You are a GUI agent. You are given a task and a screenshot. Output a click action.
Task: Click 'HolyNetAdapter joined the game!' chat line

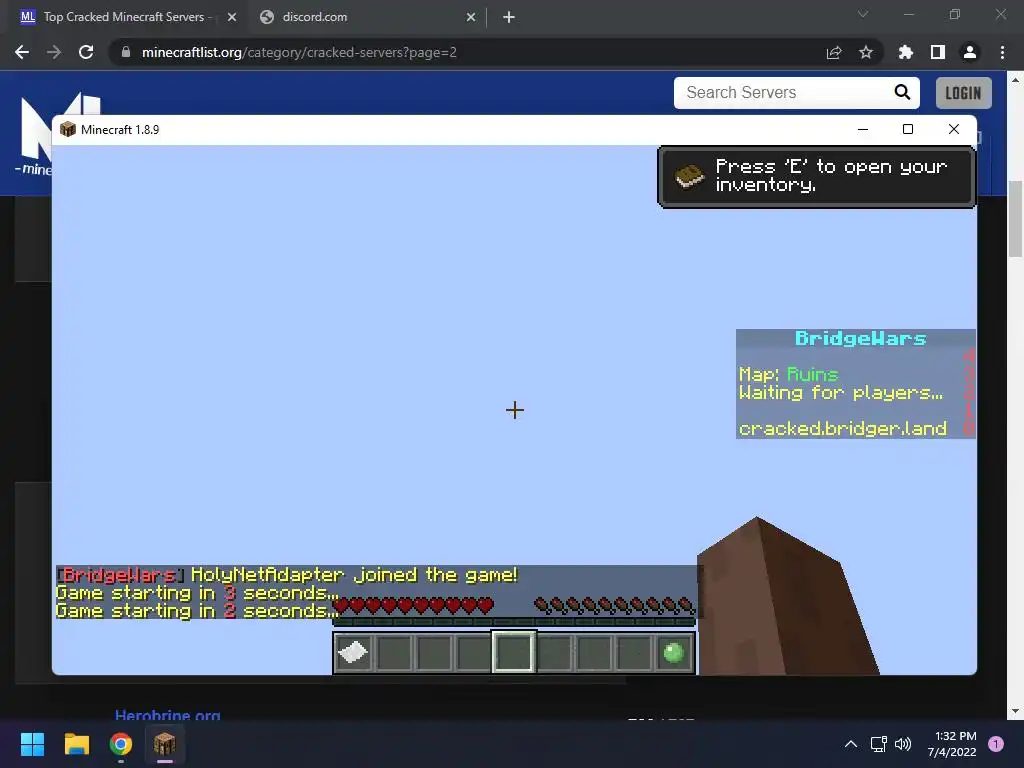[287, 575]
